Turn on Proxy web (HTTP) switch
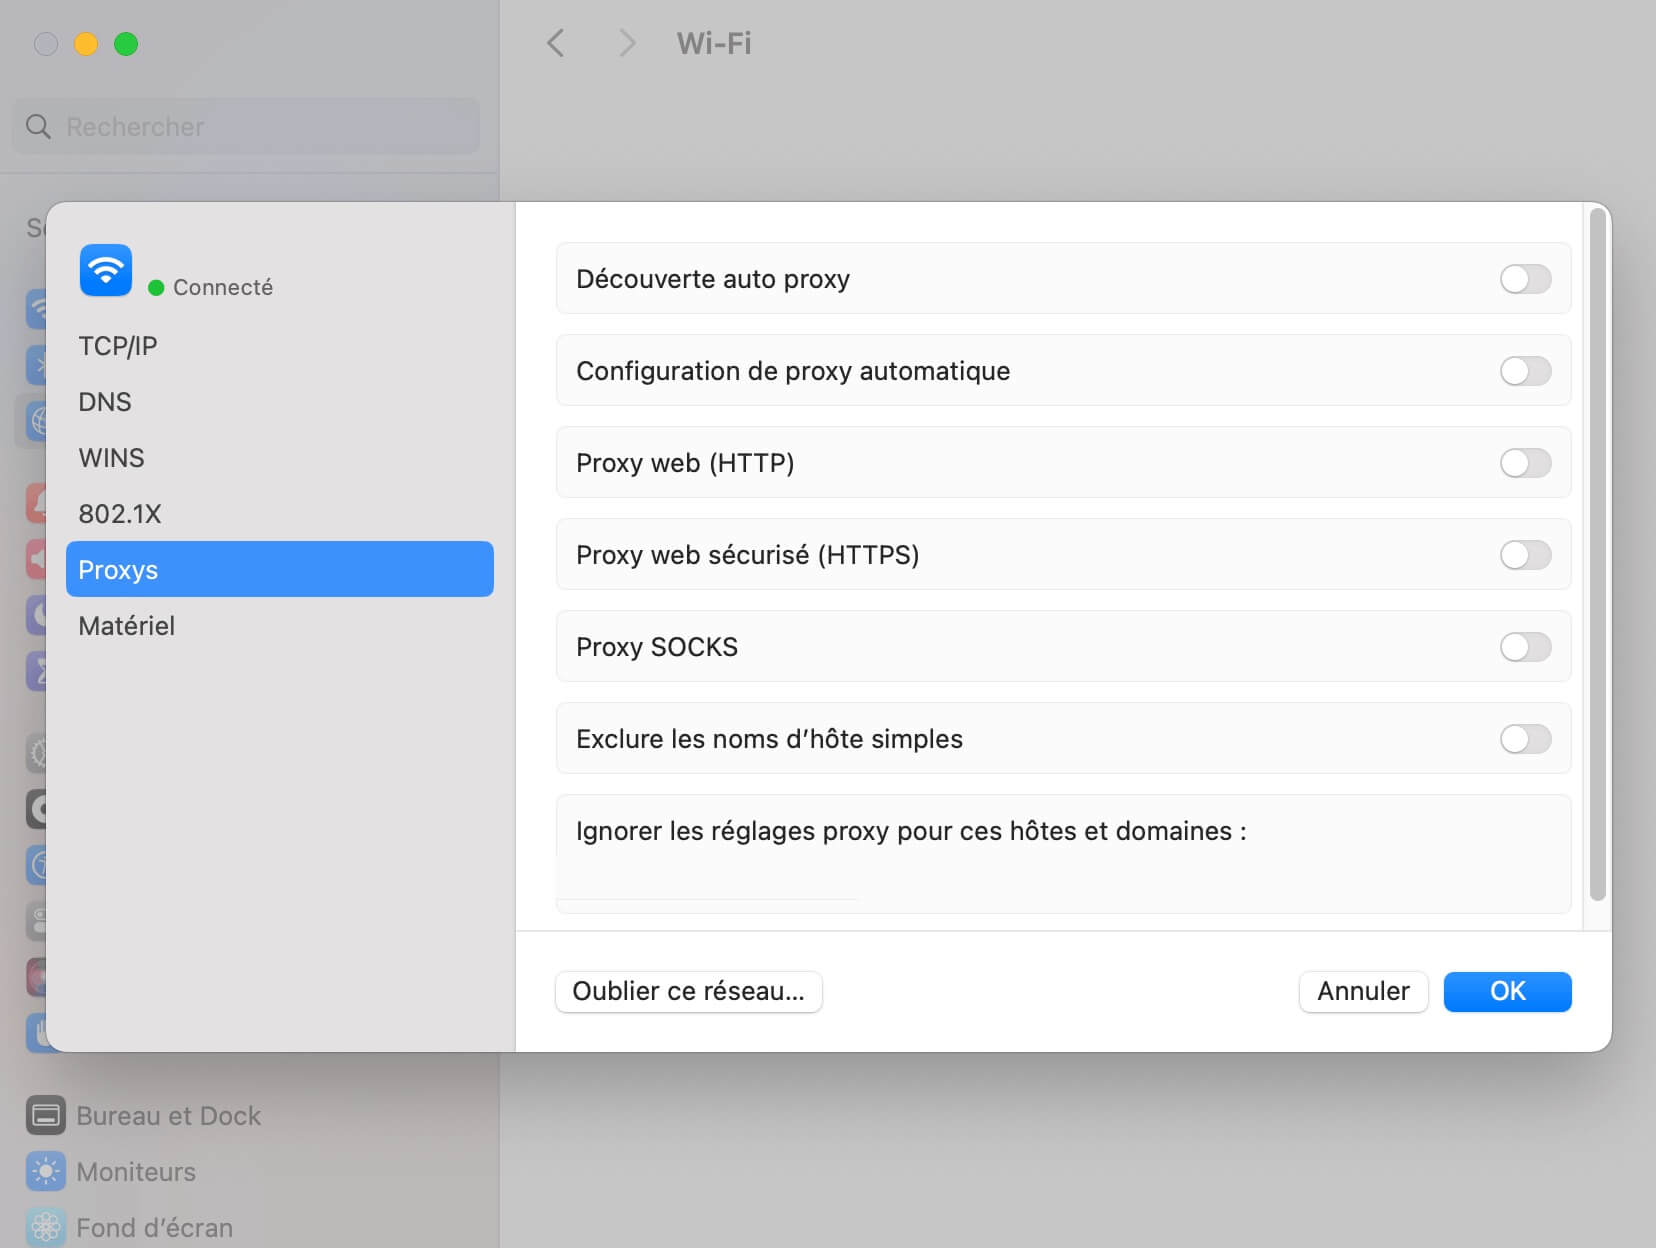 pyautogui.click(x=1525, y=463)
